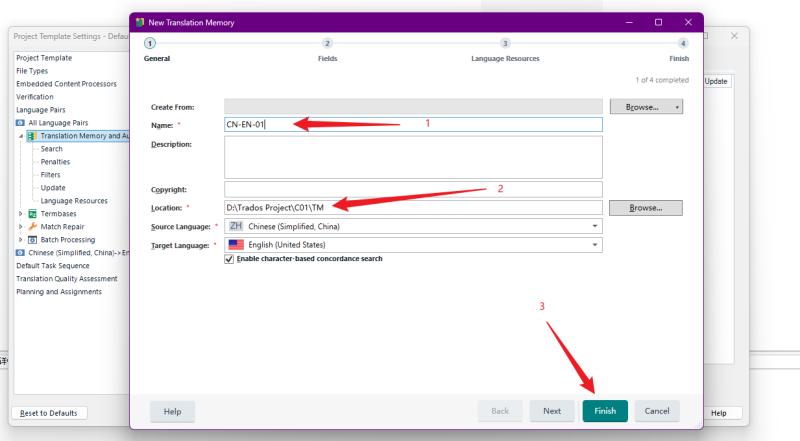Go to wizard step 2 Fields

pos(327,44)
